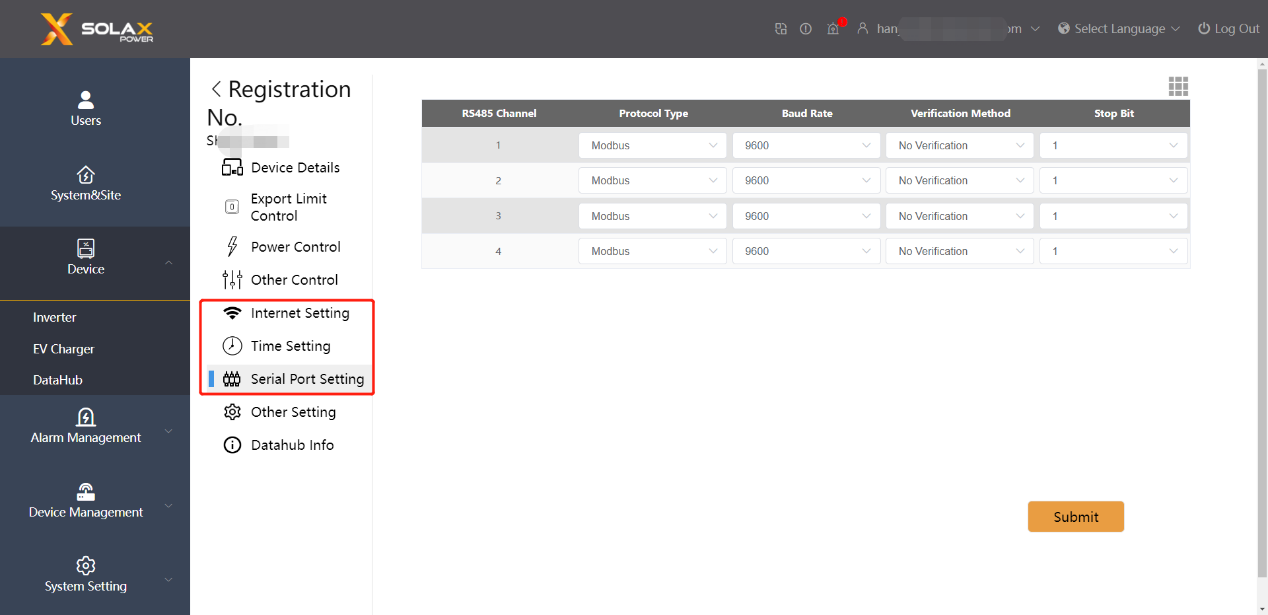Viewport: 1268px width, 615px height.
Task: Expand the Select Language dropdown
Action: click(x=1119, y=29)
